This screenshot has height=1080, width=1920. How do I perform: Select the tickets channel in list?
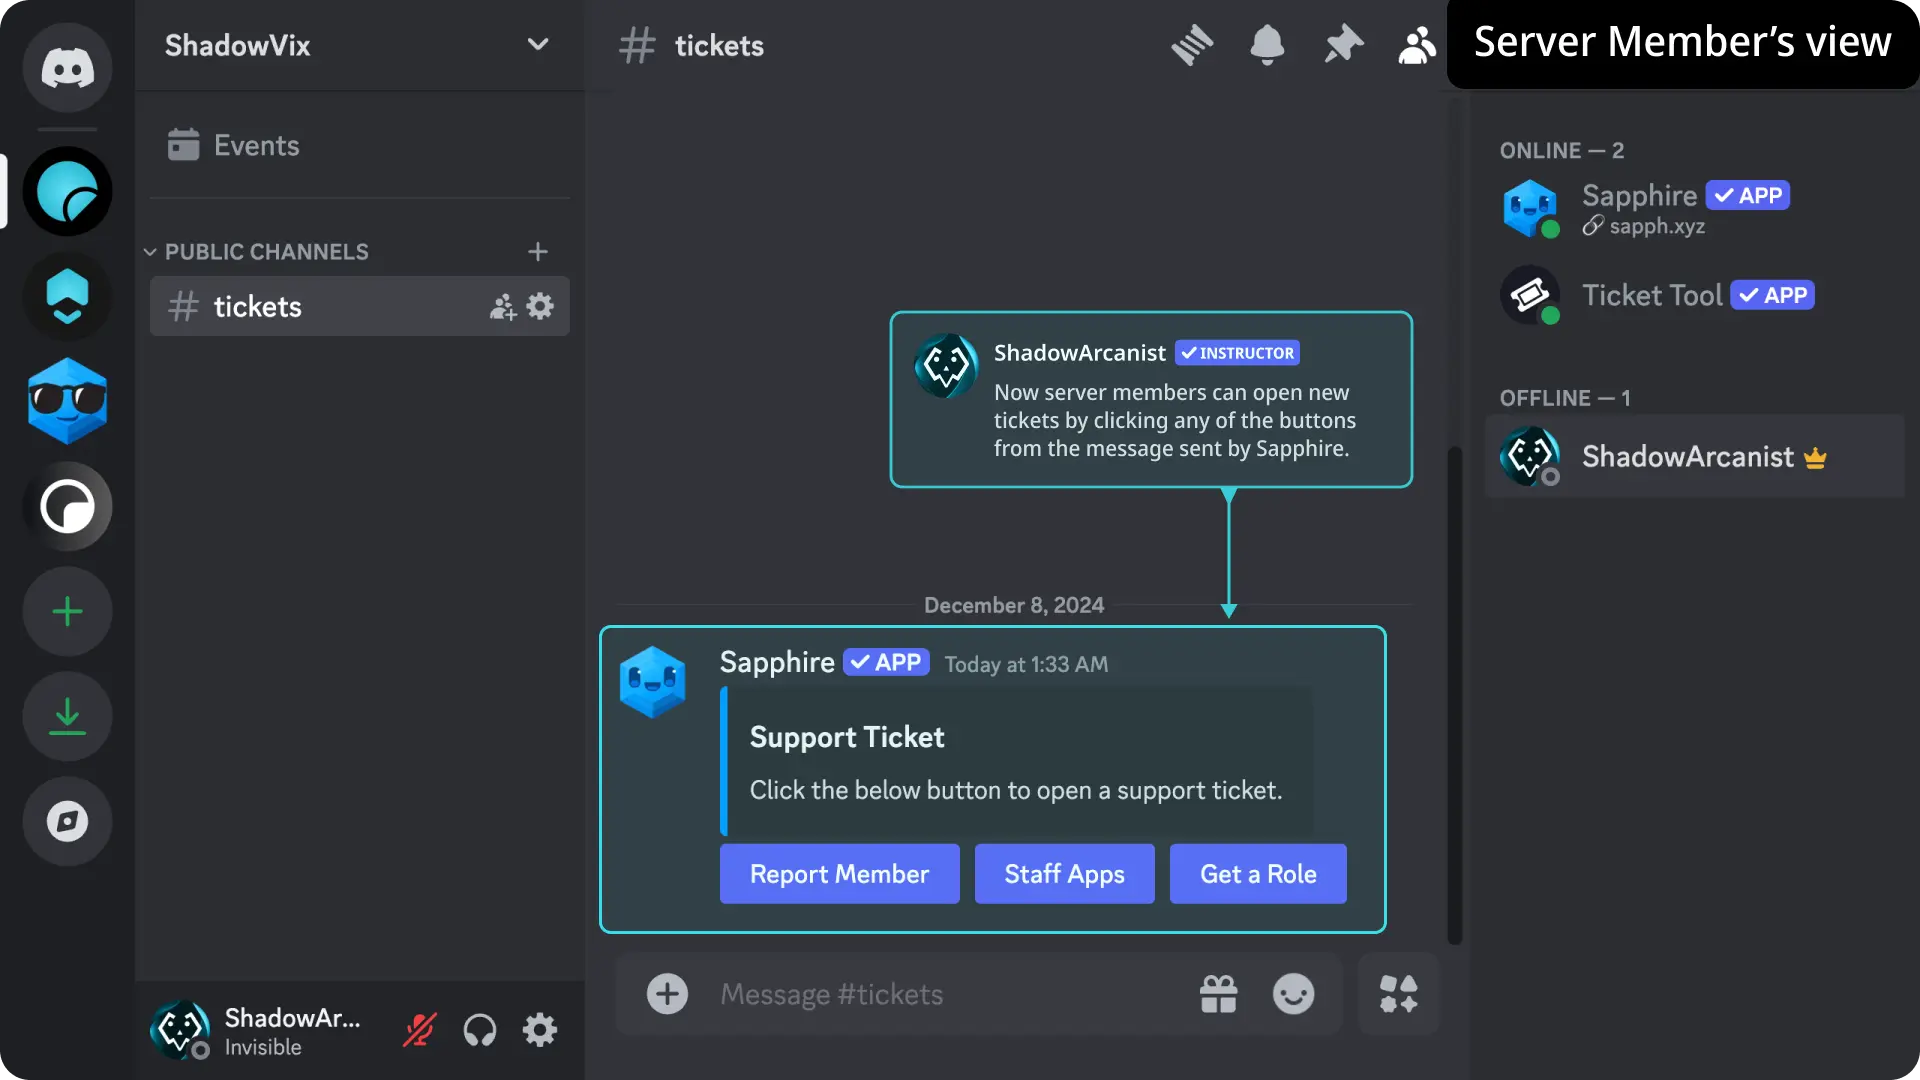click(359, 306)
